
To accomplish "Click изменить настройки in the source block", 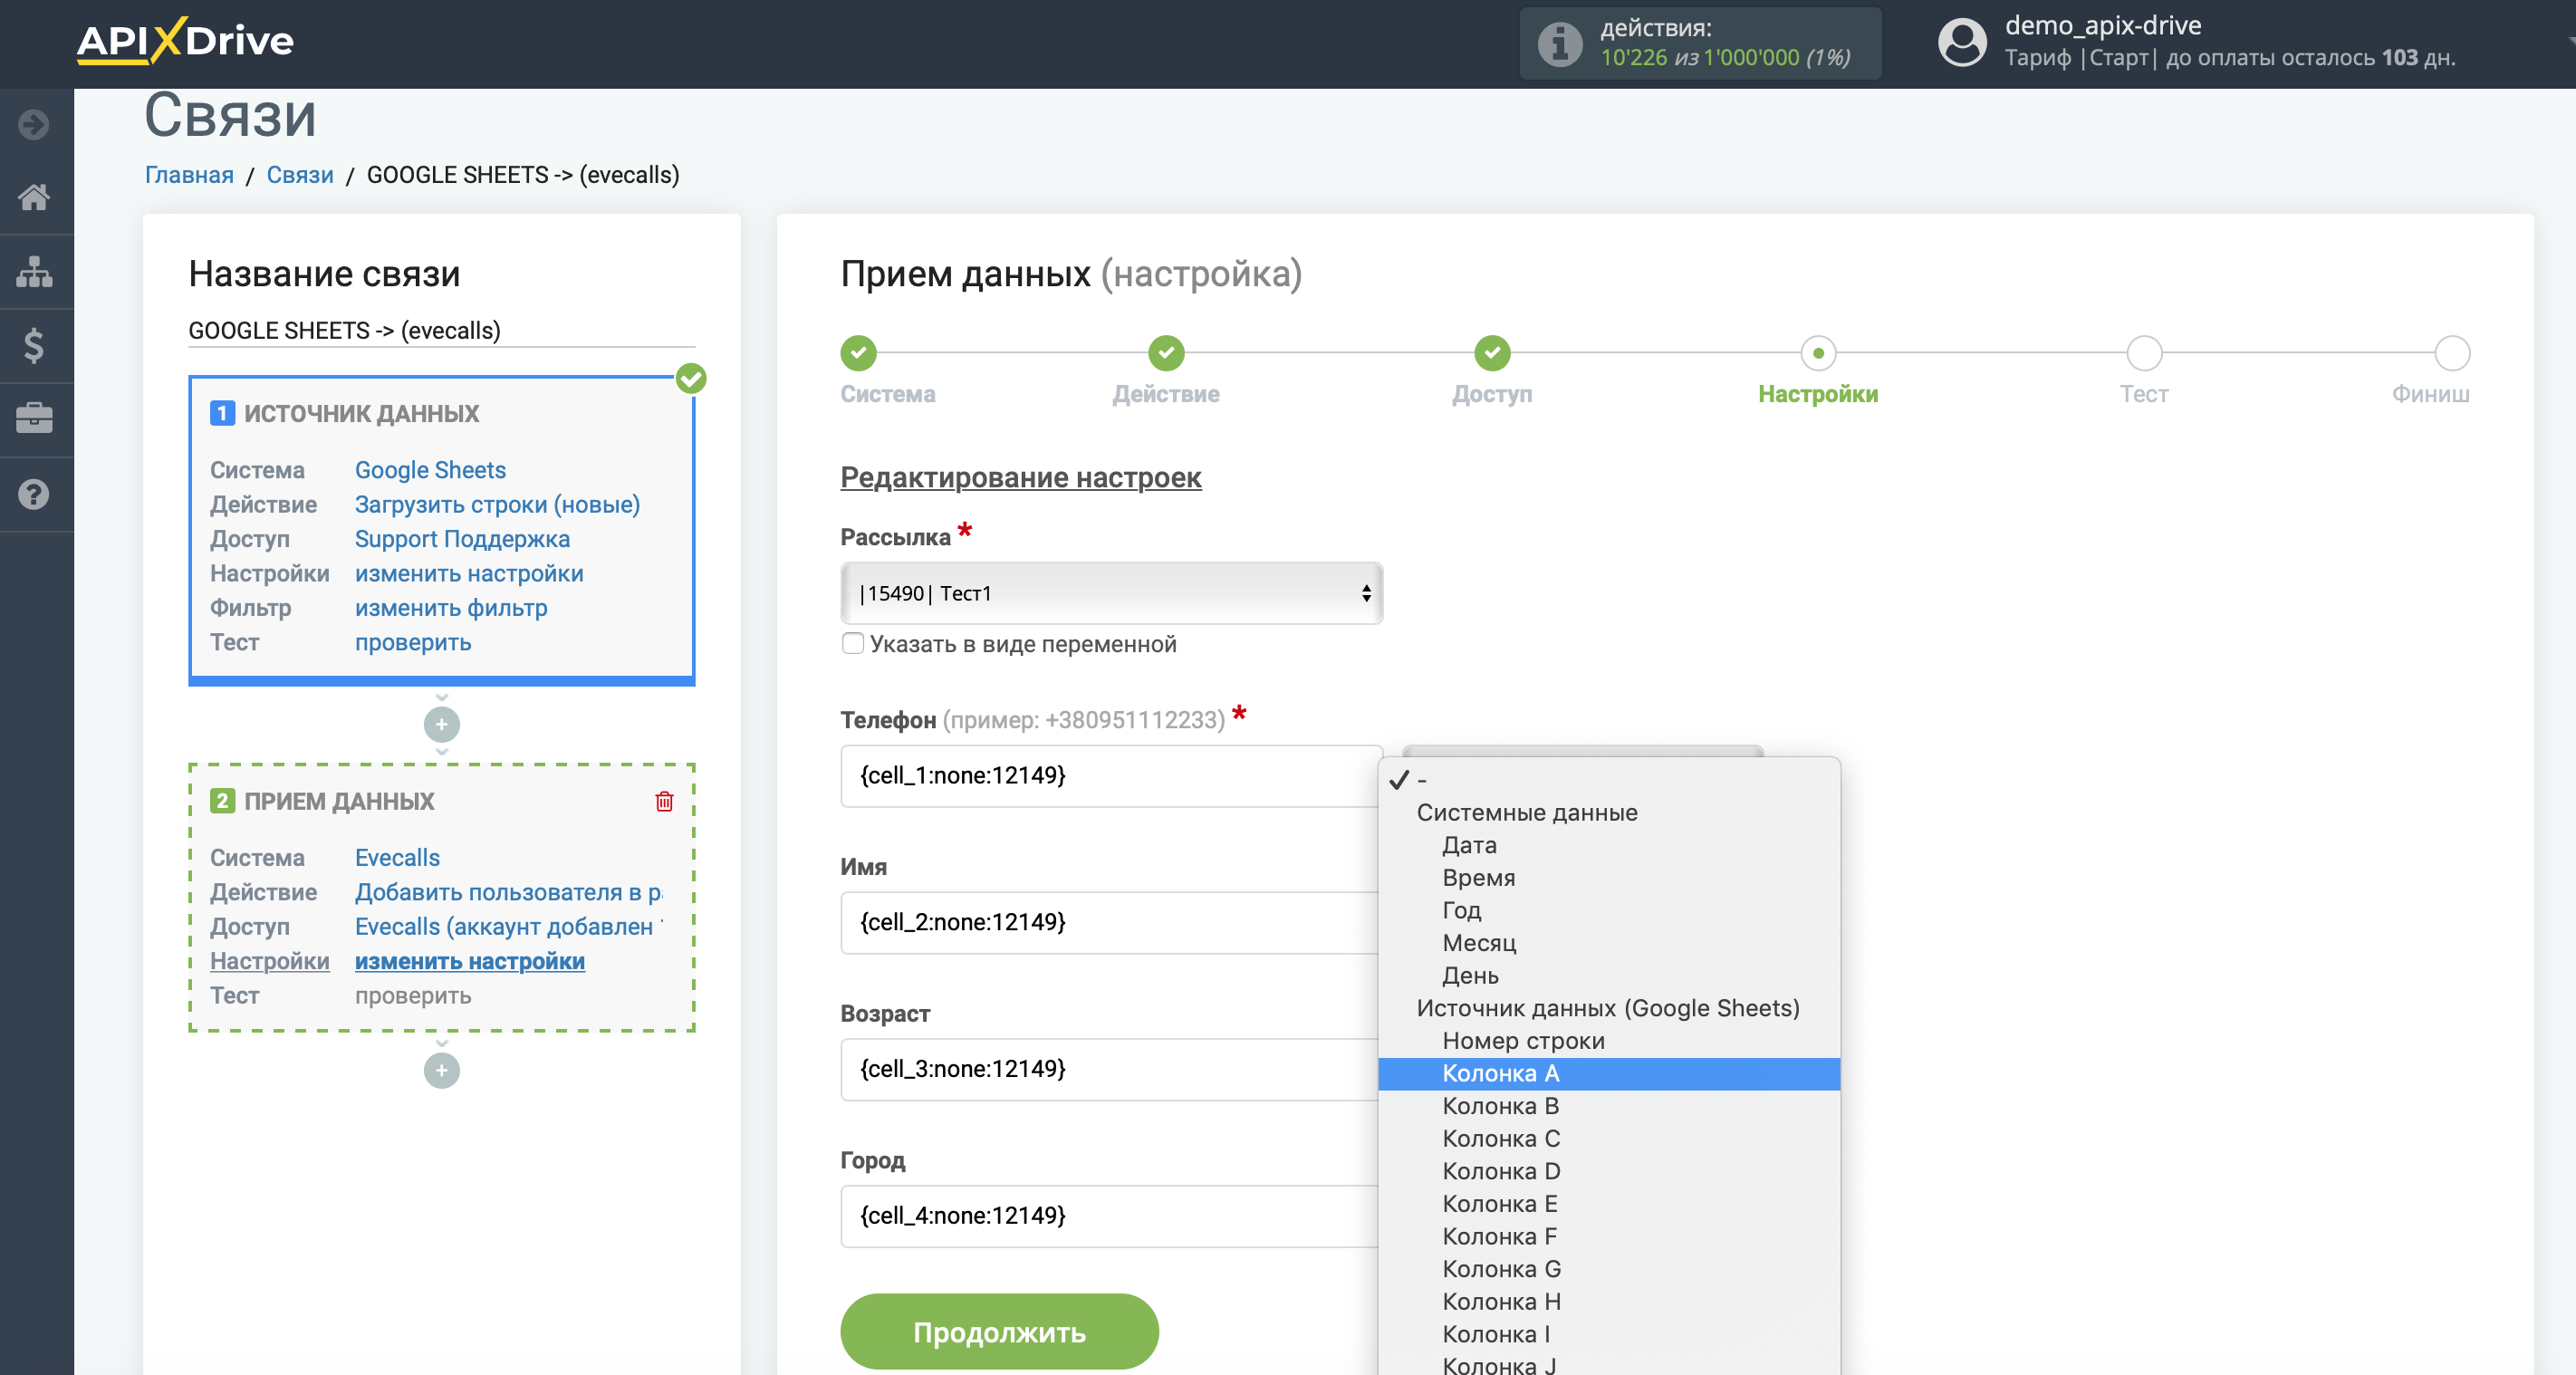I will tap(469, 573).
